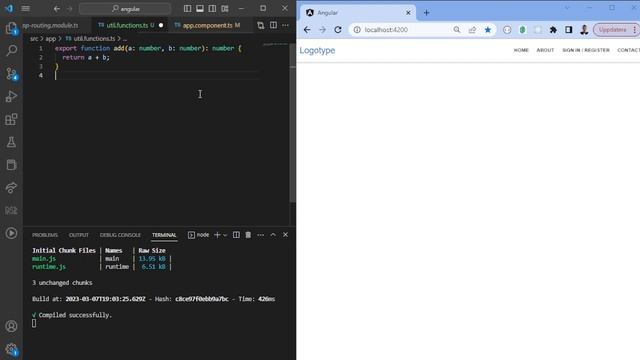
Task: Open the ABOUT navigation link
Action: click(545, 50)
